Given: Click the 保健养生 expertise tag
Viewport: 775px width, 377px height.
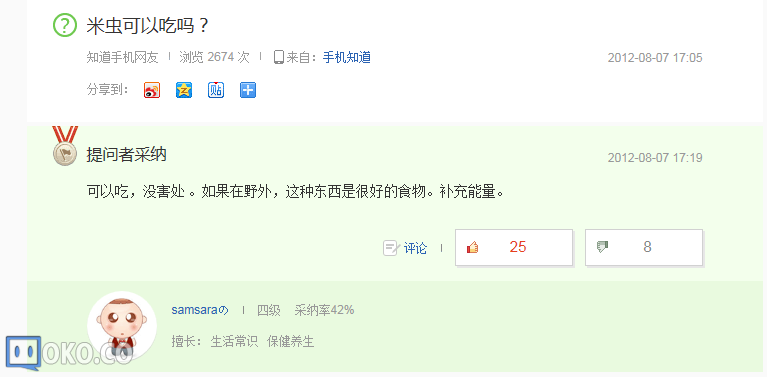Looking at the screenshot, I should pos(290,341).
